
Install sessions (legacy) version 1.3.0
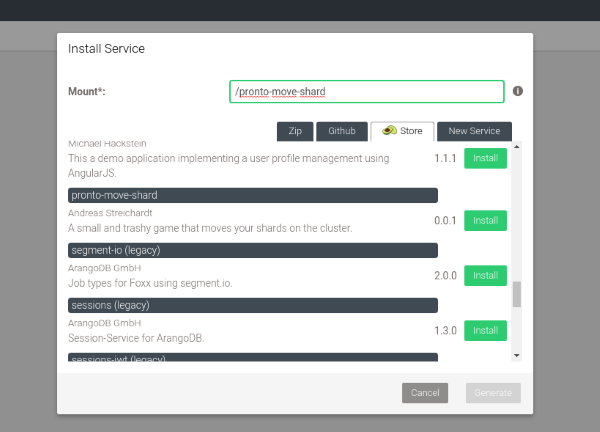click(x=485, y=330)
